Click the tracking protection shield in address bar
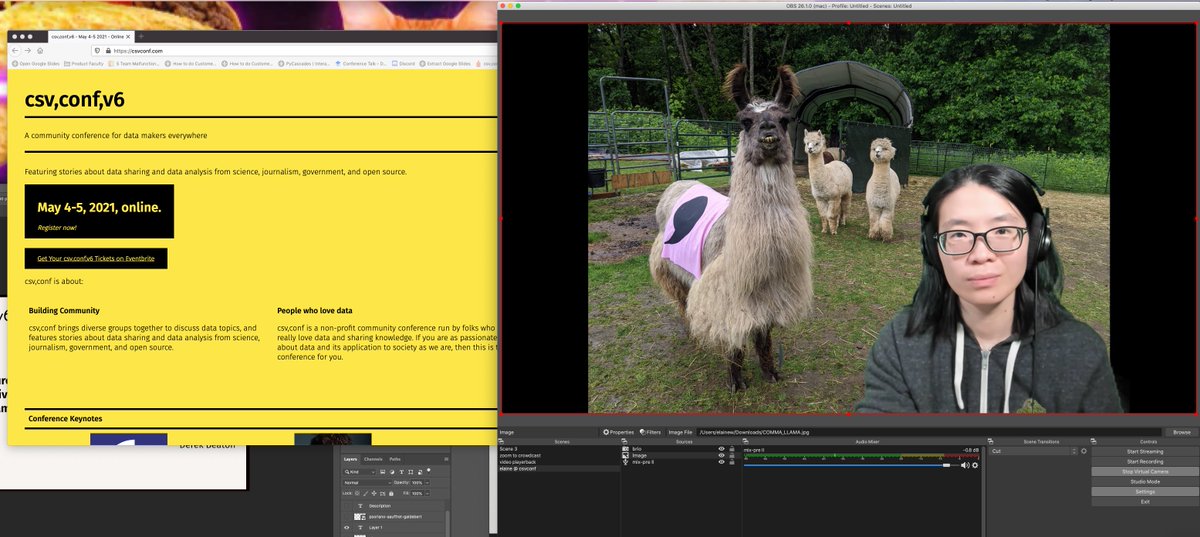This screenshot has width=1200, height=537. coord(97,50)
